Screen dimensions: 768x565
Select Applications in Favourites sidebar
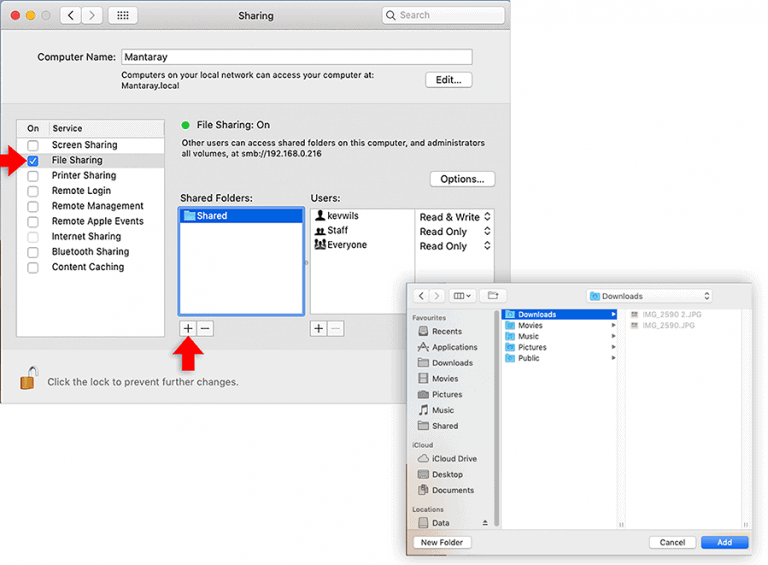446,347
